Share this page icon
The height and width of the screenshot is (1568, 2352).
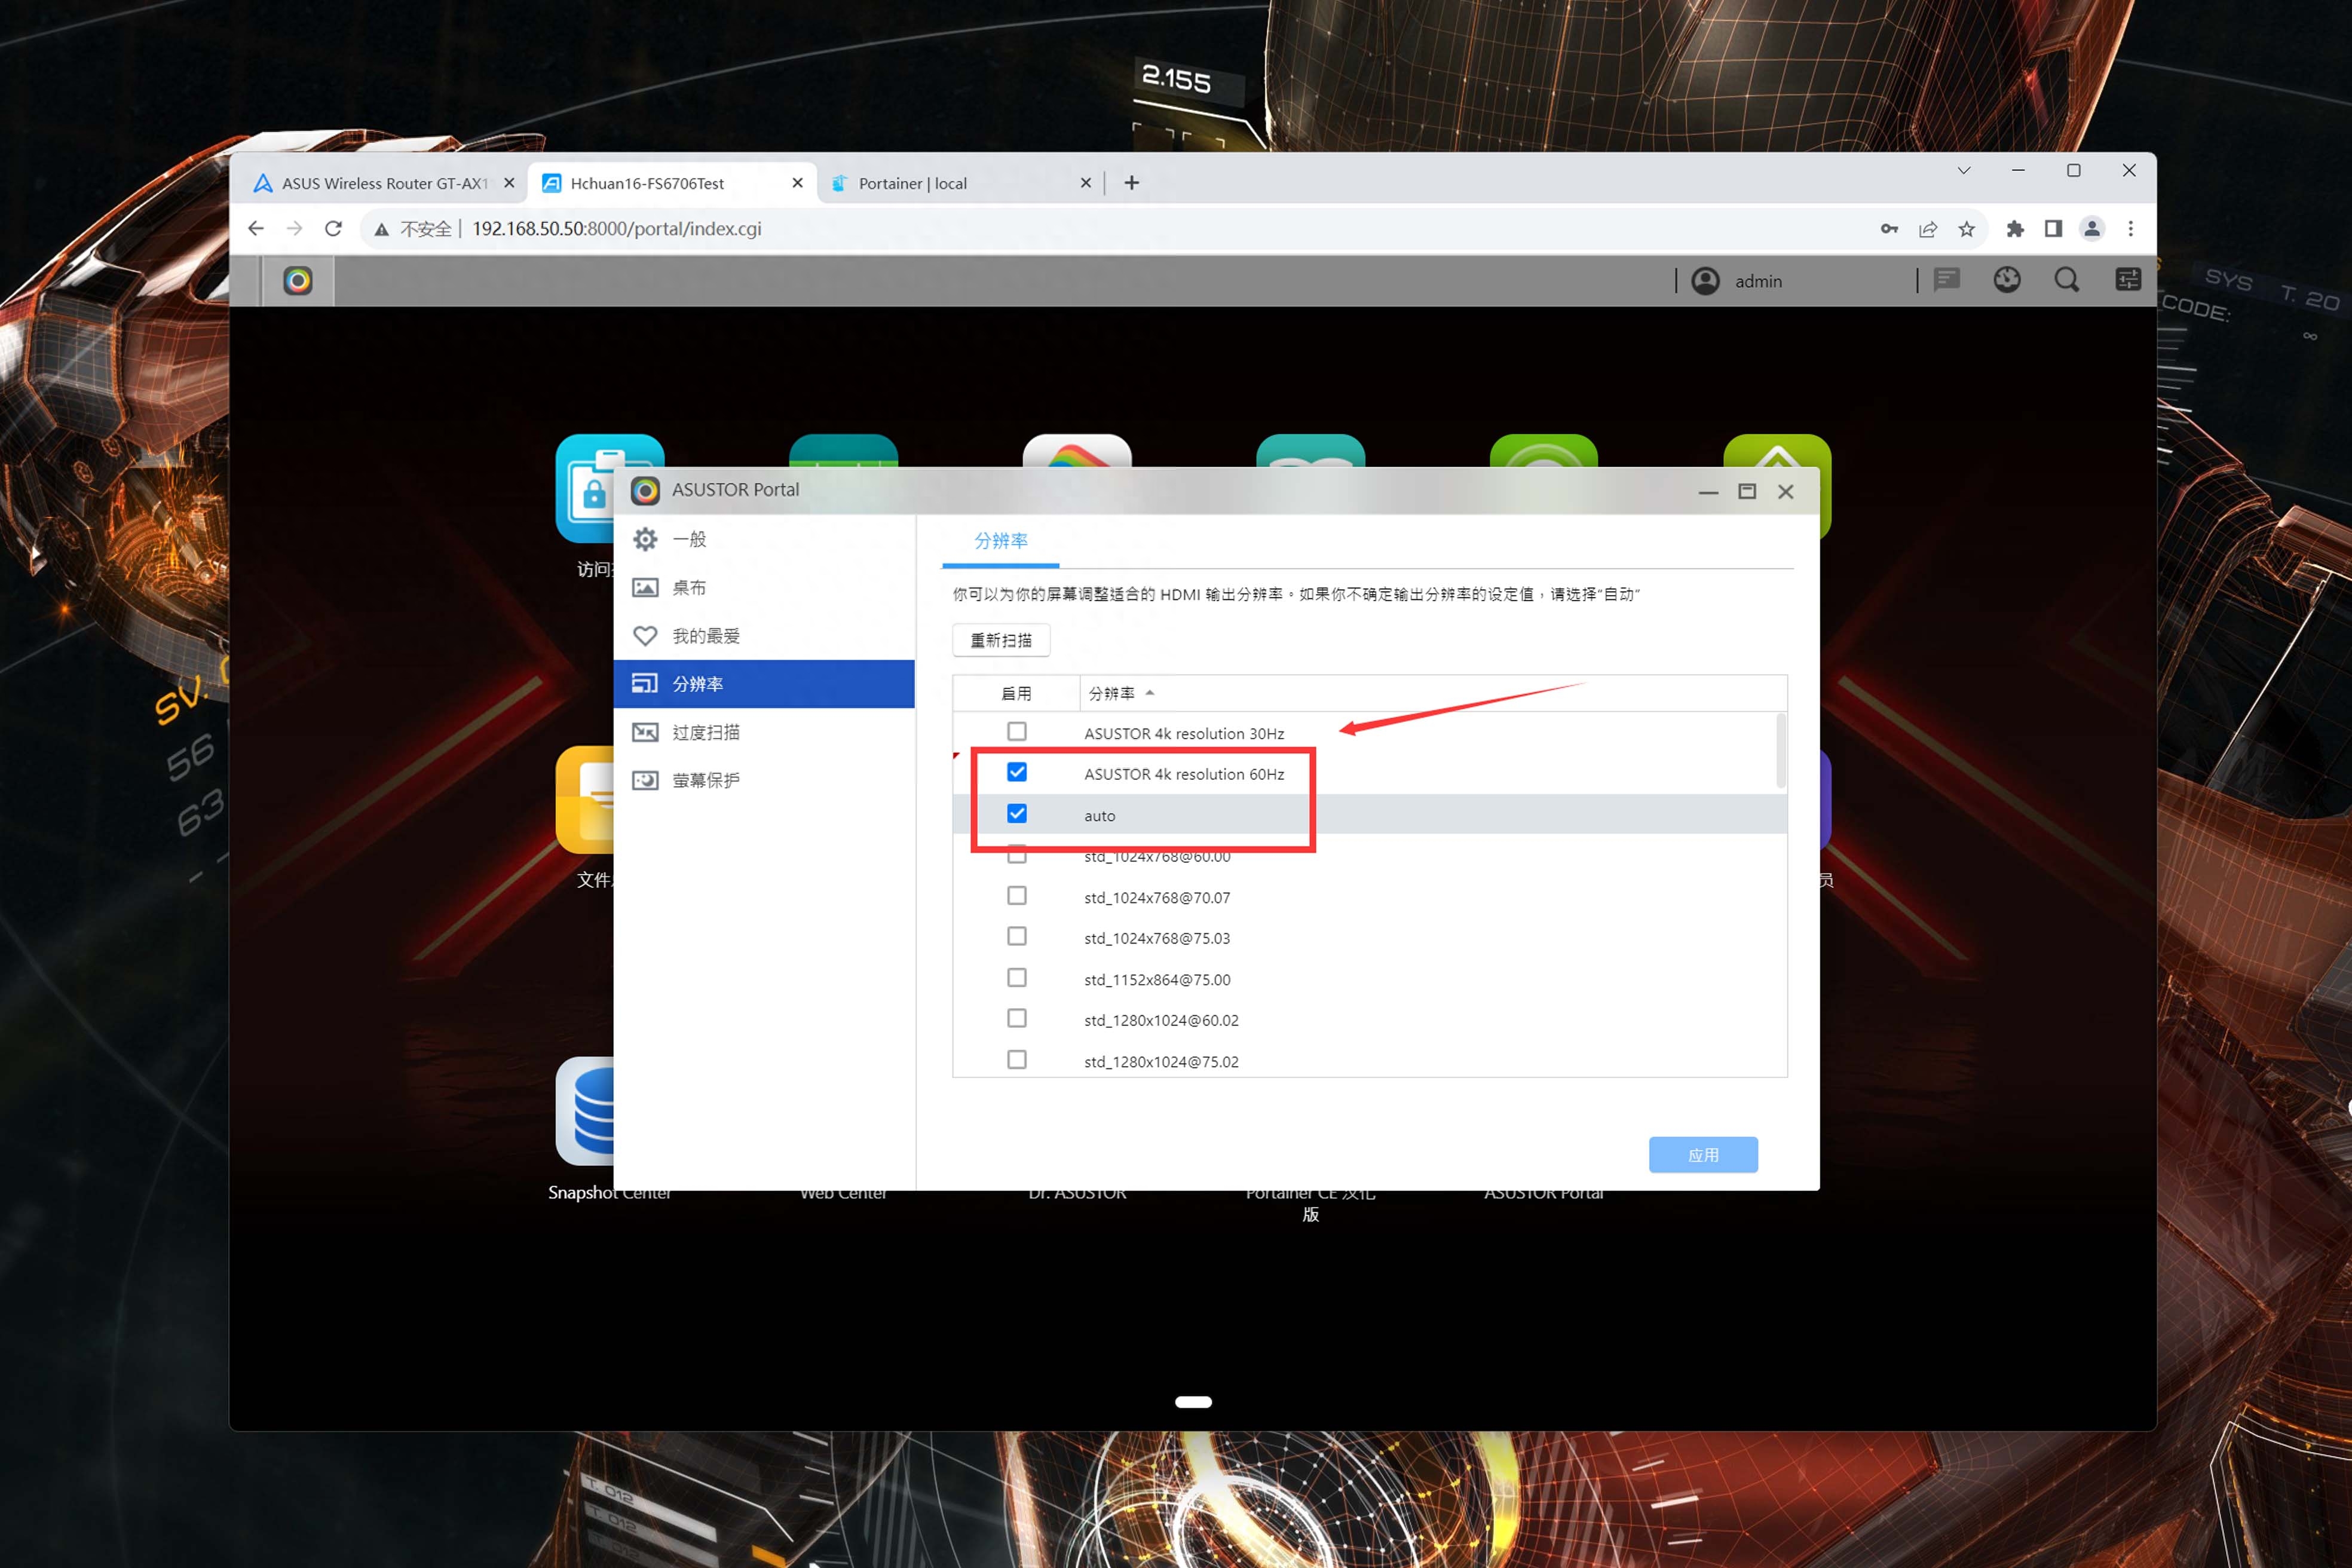tap(1928, 229)
